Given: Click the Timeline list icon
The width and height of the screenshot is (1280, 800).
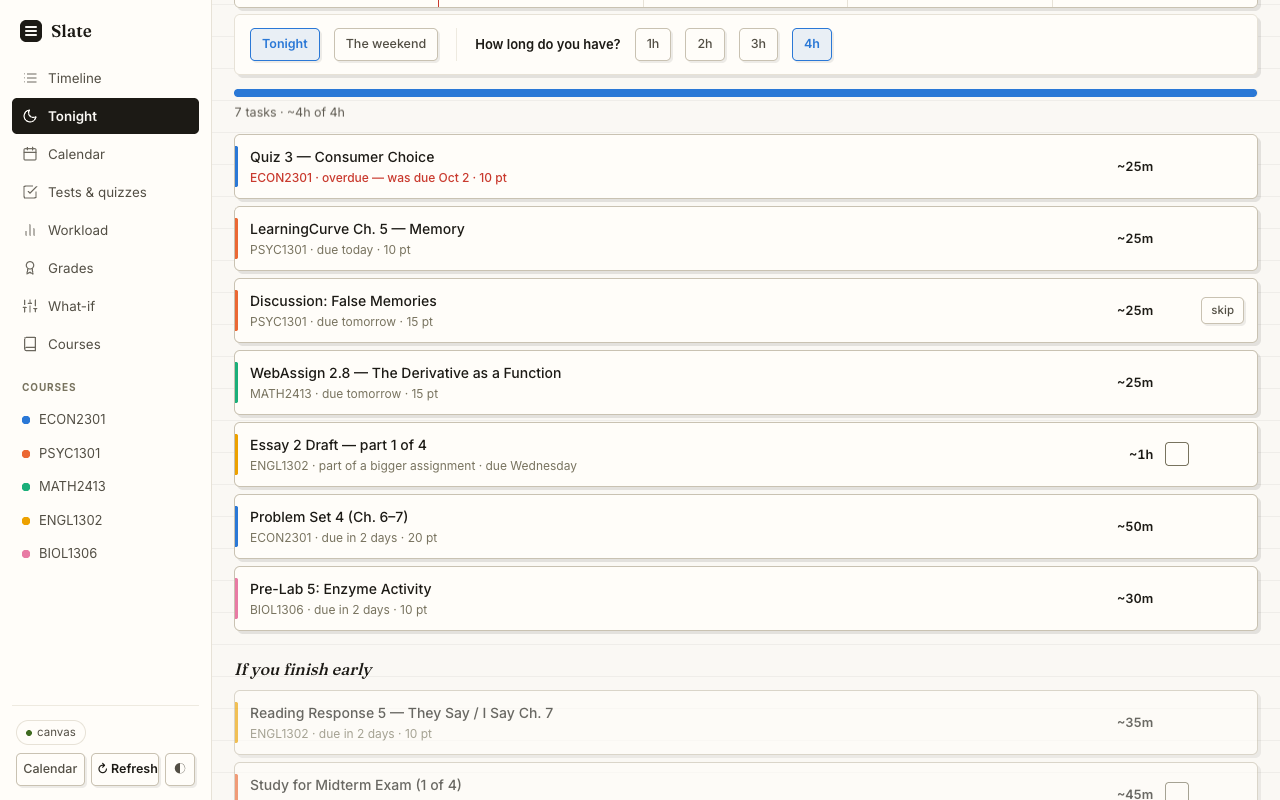Looking at the screenshot, I should click(x=30, y=78).
